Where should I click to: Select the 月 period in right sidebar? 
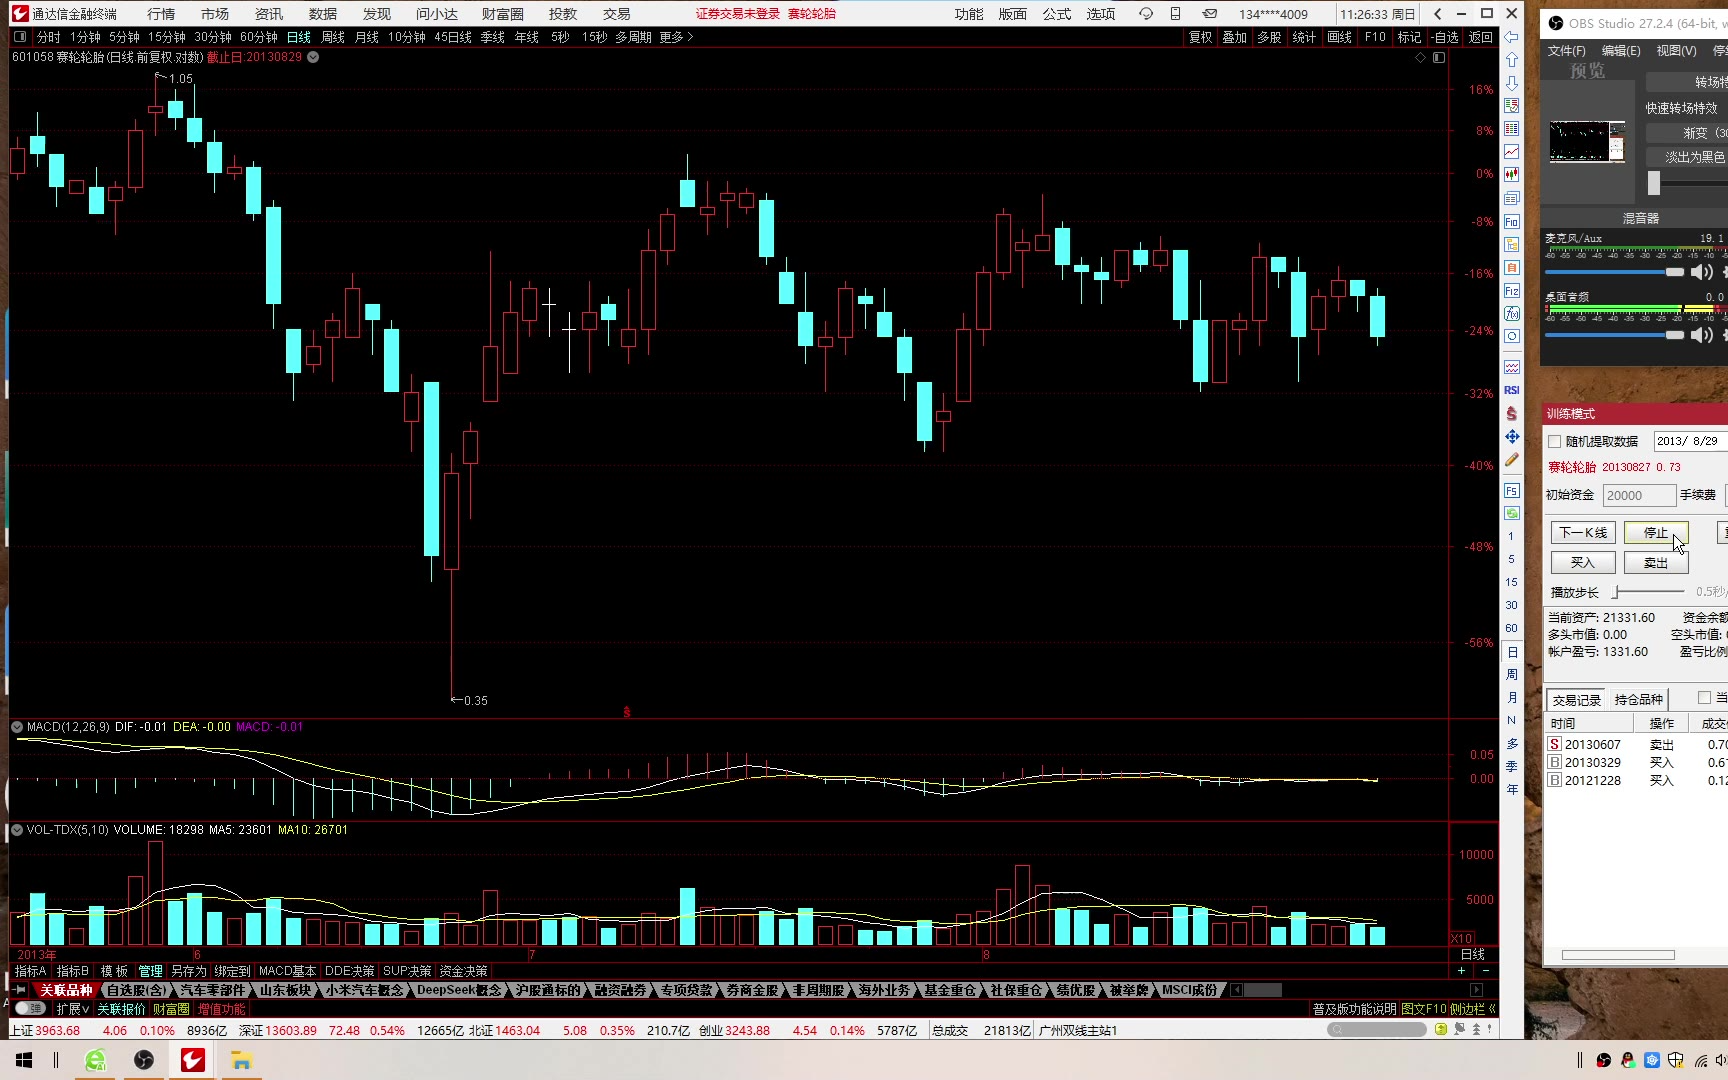[1512, 697]
